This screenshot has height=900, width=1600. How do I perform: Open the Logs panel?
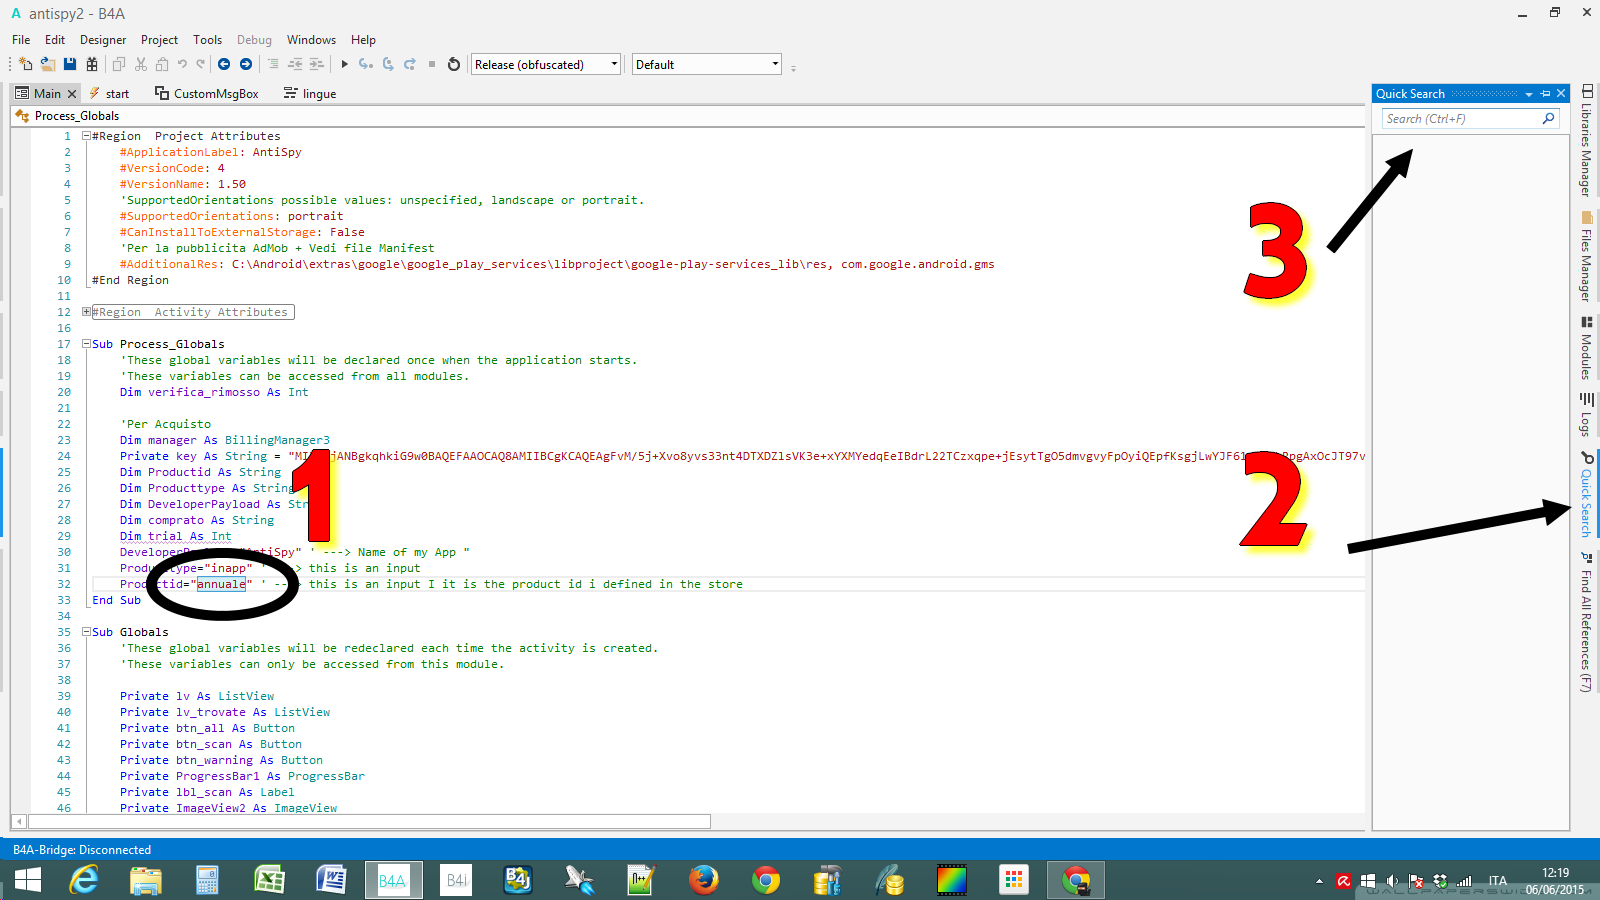click(x=1586, y=415)
